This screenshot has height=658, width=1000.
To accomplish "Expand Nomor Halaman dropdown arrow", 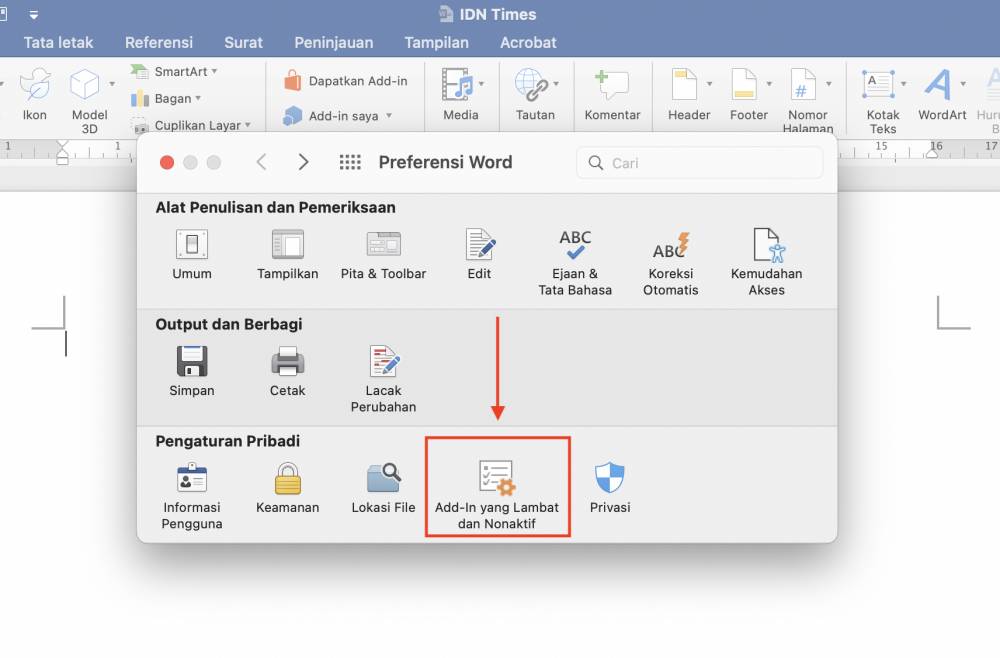I will pyautogui.click(x=828, y=84).
